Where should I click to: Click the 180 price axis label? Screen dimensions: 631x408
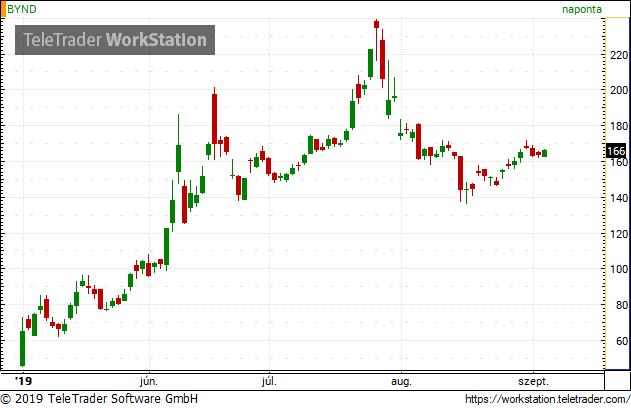(619, 126)
